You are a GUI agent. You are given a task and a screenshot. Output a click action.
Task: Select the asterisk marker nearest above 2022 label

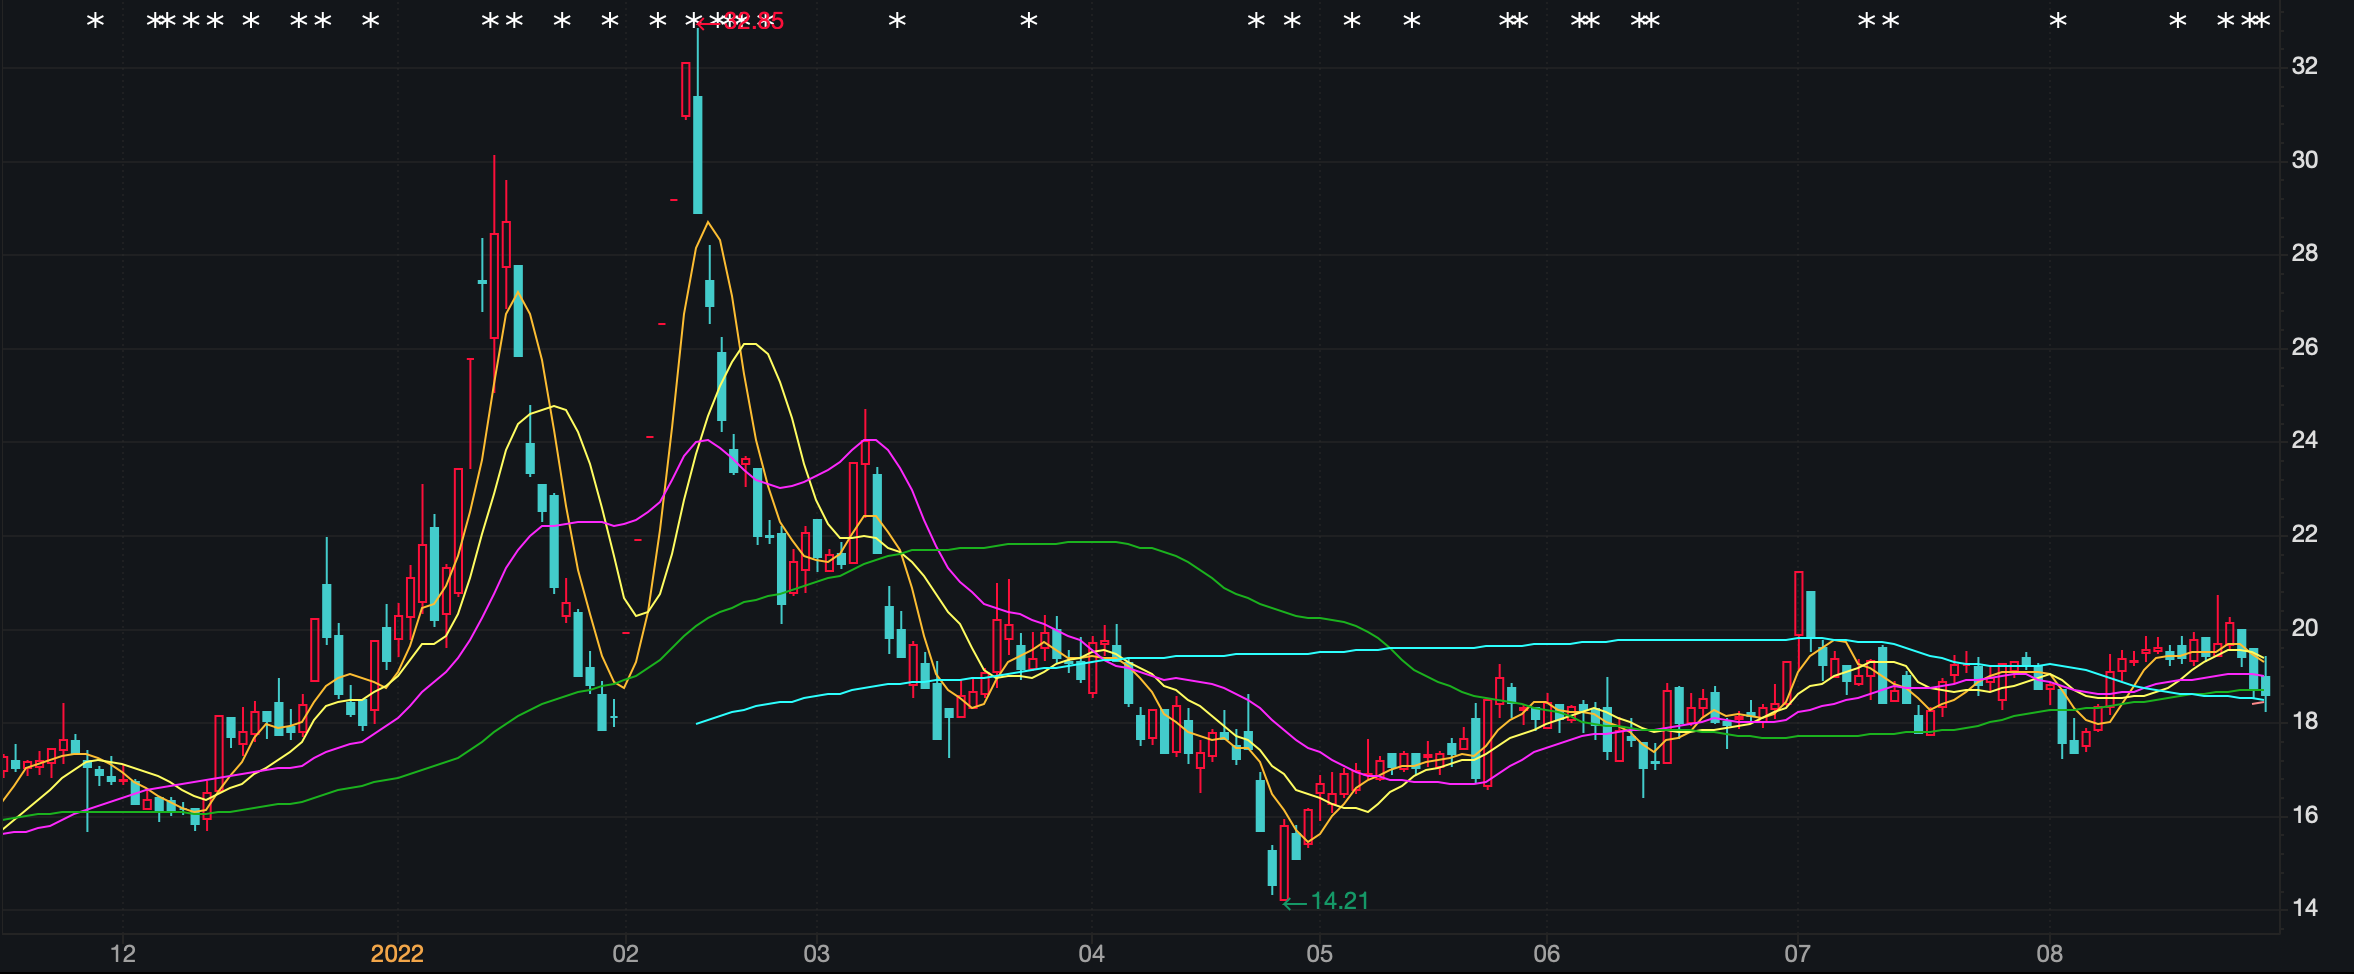(x=371, y=21)
